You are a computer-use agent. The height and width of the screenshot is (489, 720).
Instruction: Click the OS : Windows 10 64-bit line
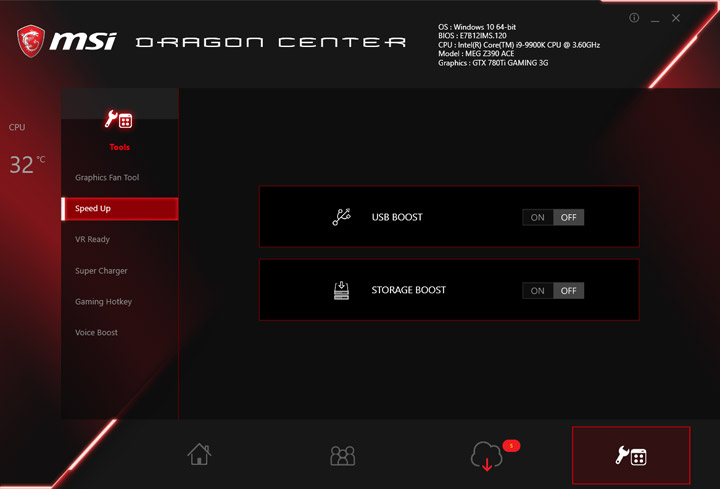pos(477,27)
